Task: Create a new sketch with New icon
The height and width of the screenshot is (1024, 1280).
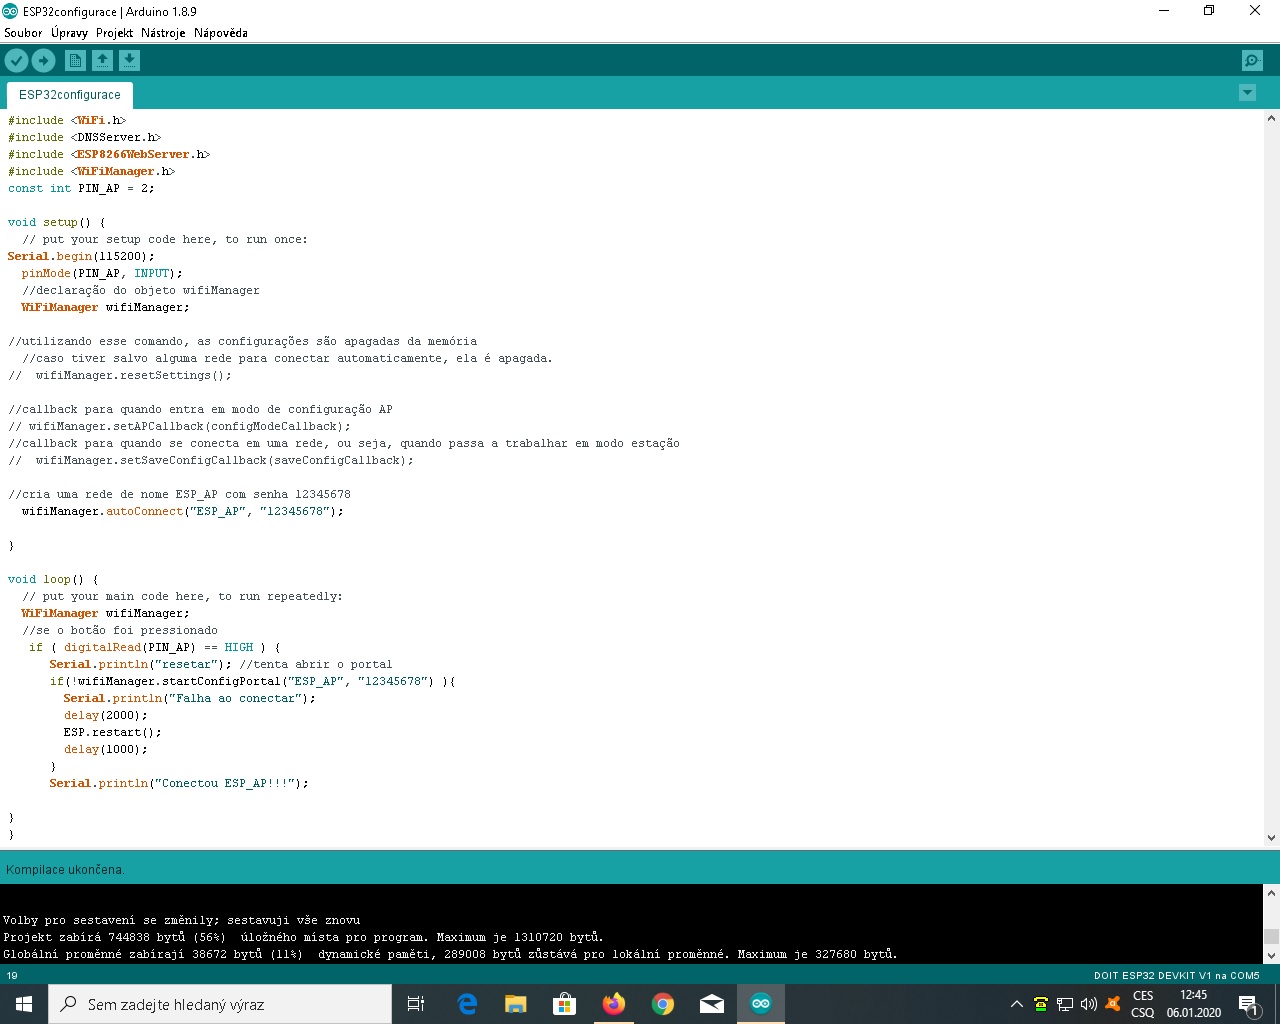Action: [75, 61]
